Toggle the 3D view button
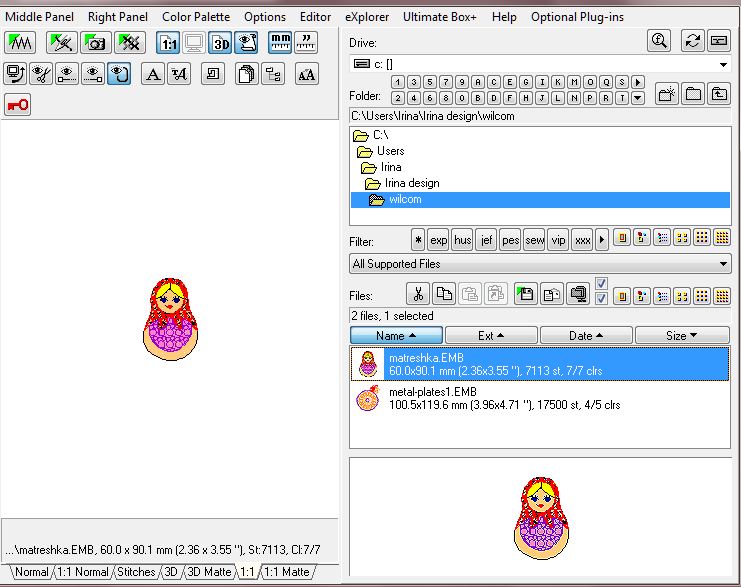Image resolution: width=741 pixels, height=587 pixels. [220, 42]
